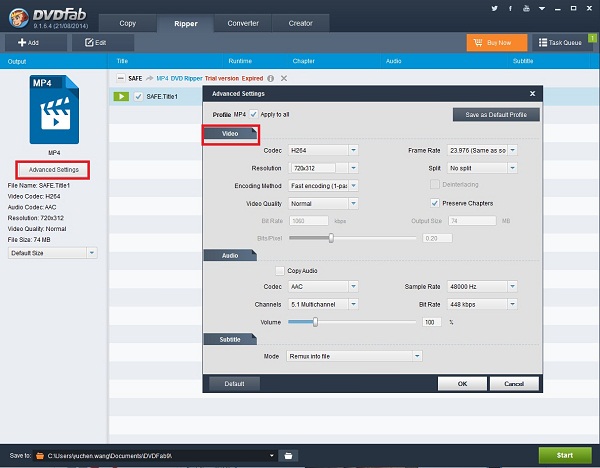
Task: Click the Chapter column header
Action: (x=303, y=61)
